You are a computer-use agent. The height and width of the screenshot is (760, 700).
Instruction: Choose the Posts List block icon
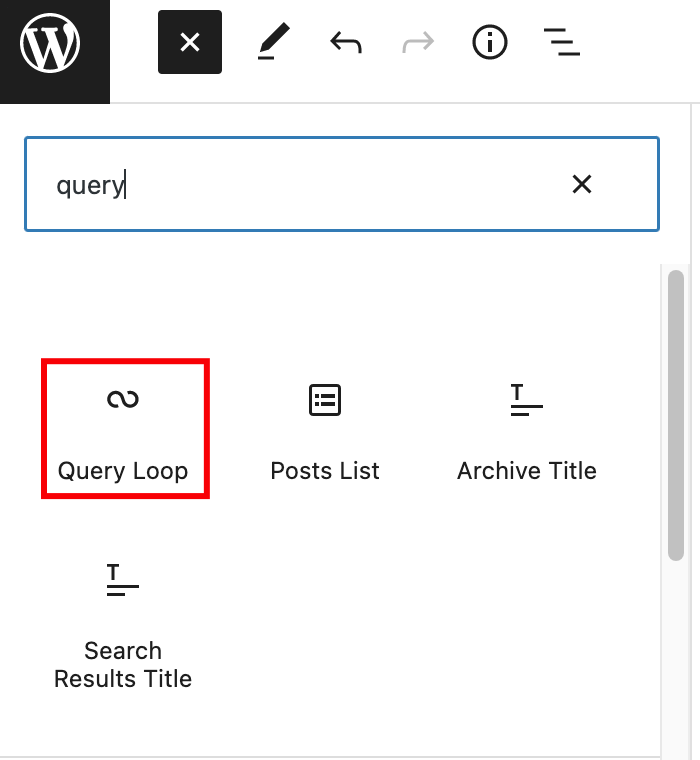click(x=325, y=400)
